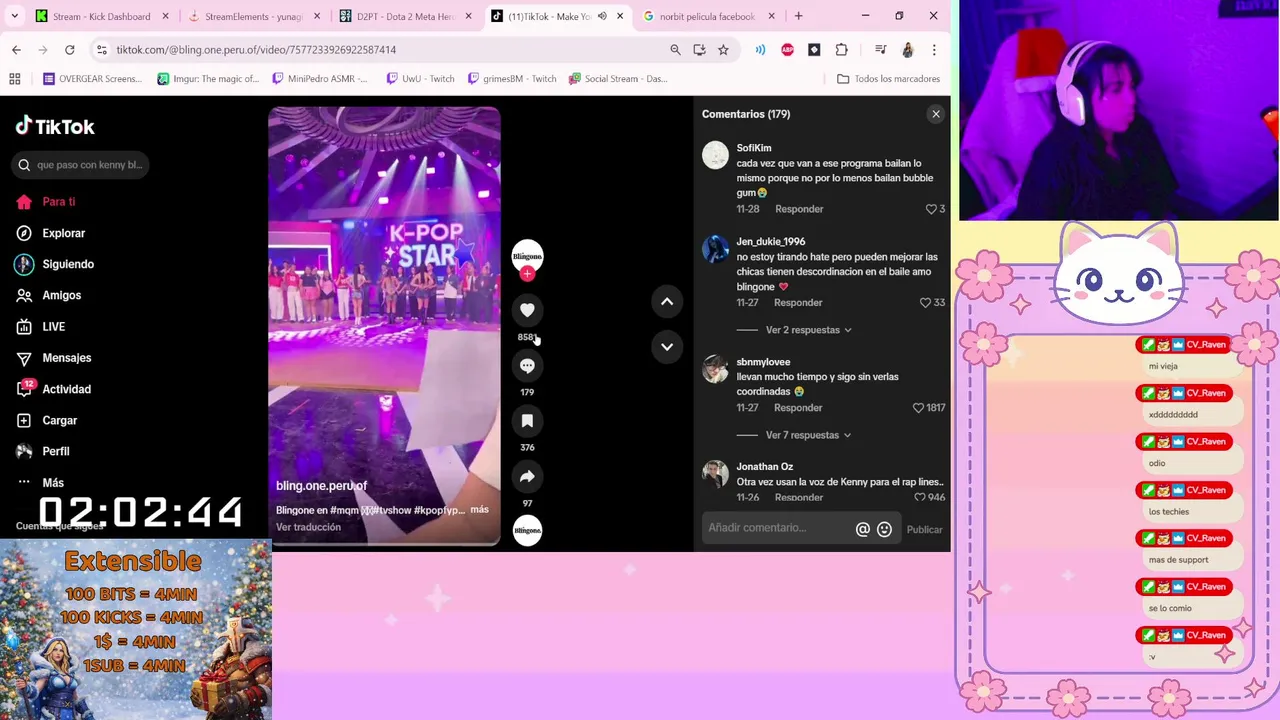Screen dimensions: 1280x720
Task: Expand Ver 2 respuestas replies
Action: tap(808, 330)
